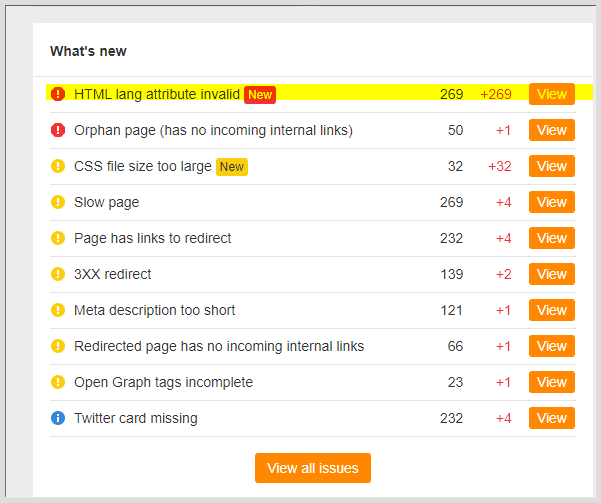Click warning icon for Page has links to redirect
This screenshot has height=503, width=601.
(x=58, y=238)
